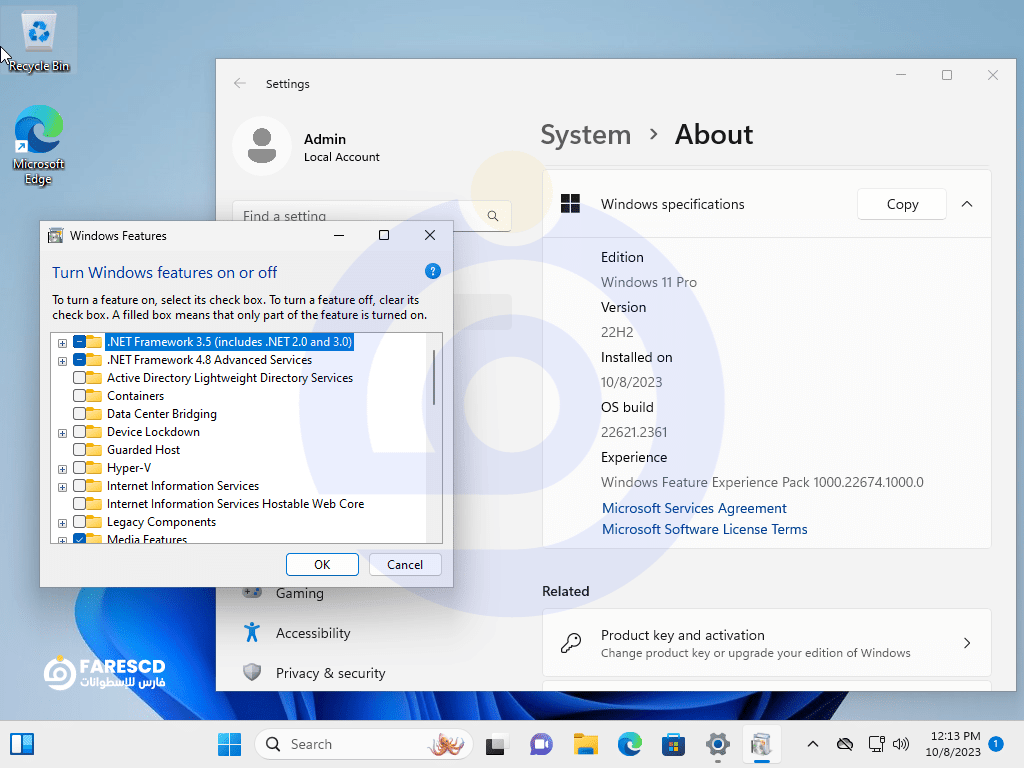Open the taskbar clock and date
Screen dimensions: 1024x768
pos(953,744)
